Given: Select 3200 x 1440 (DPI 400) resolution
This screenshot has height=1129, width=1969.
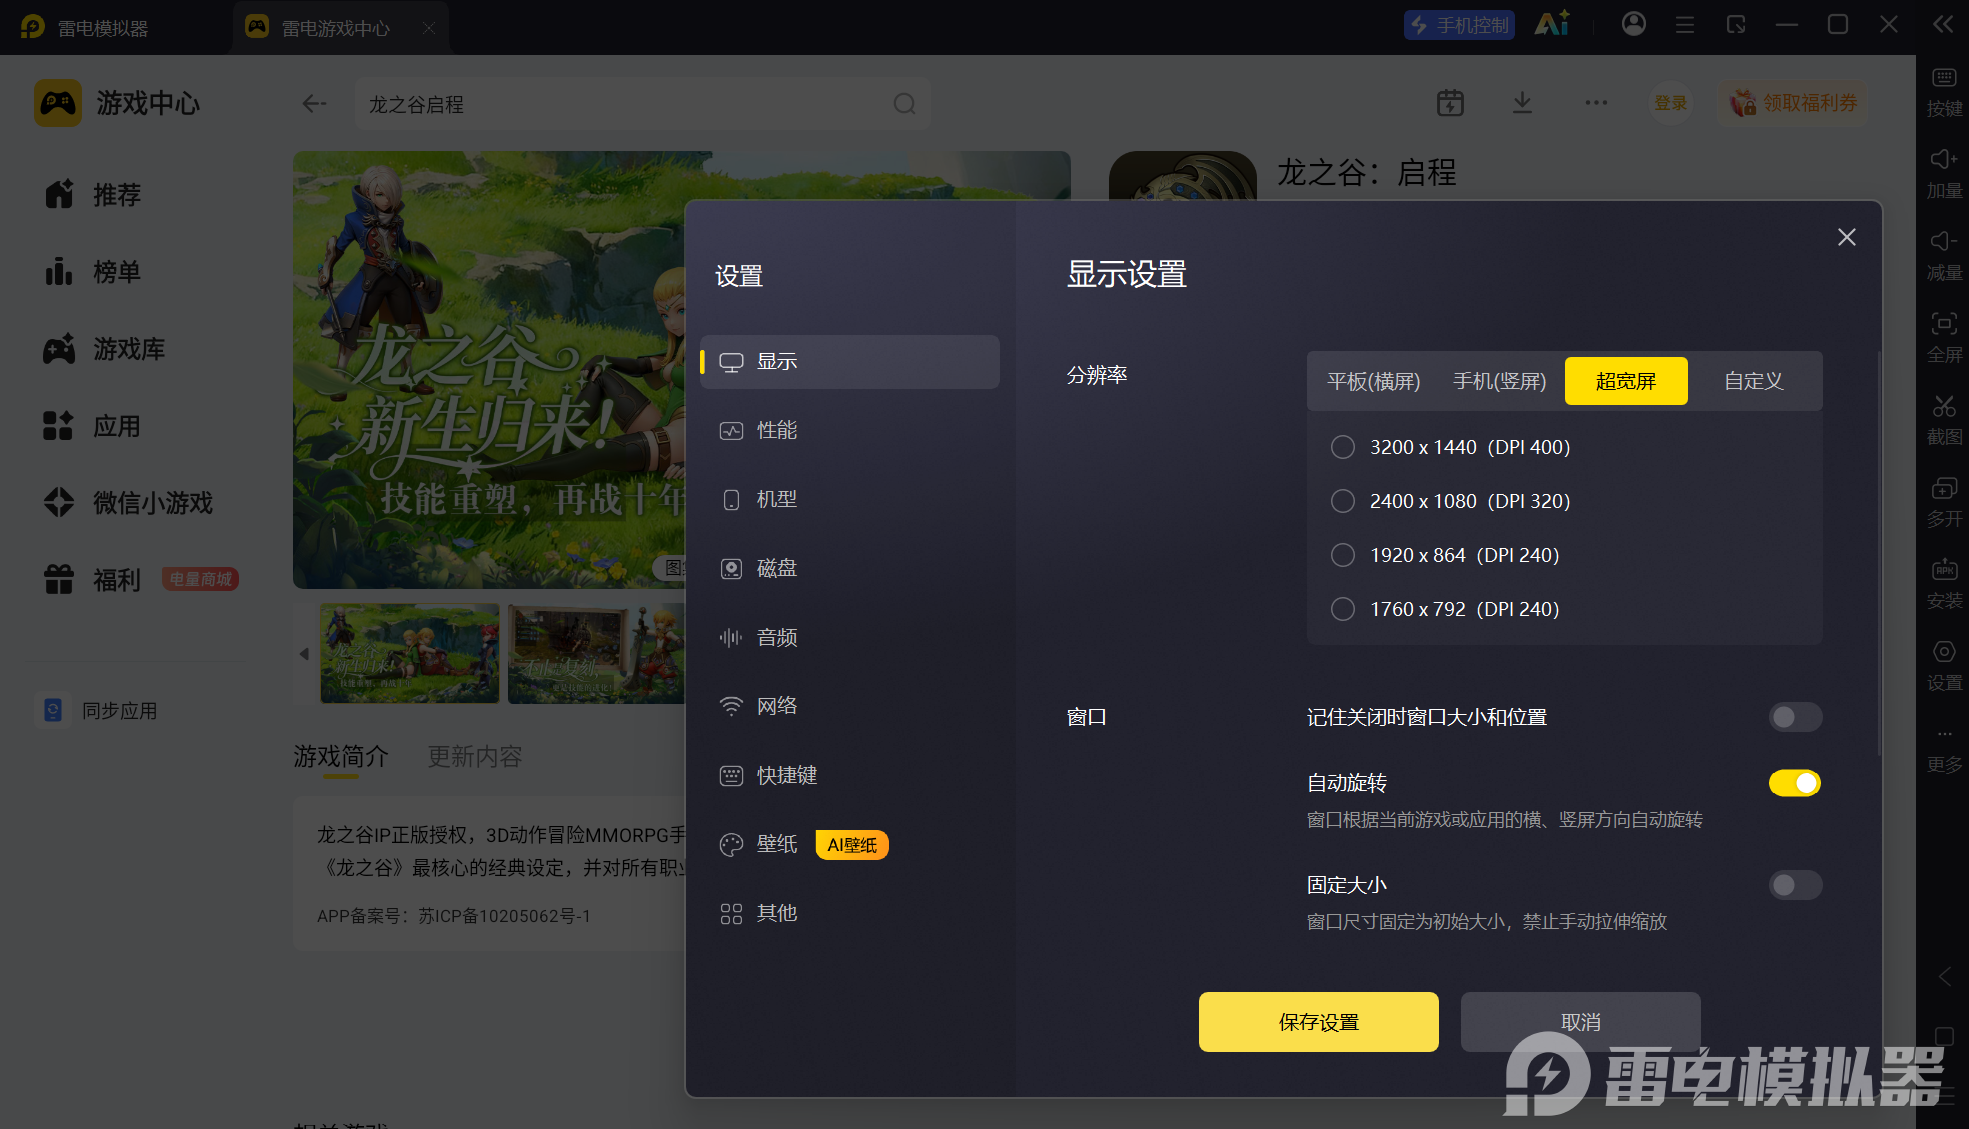Looking at the screenshot, I should coord(1451,447).
